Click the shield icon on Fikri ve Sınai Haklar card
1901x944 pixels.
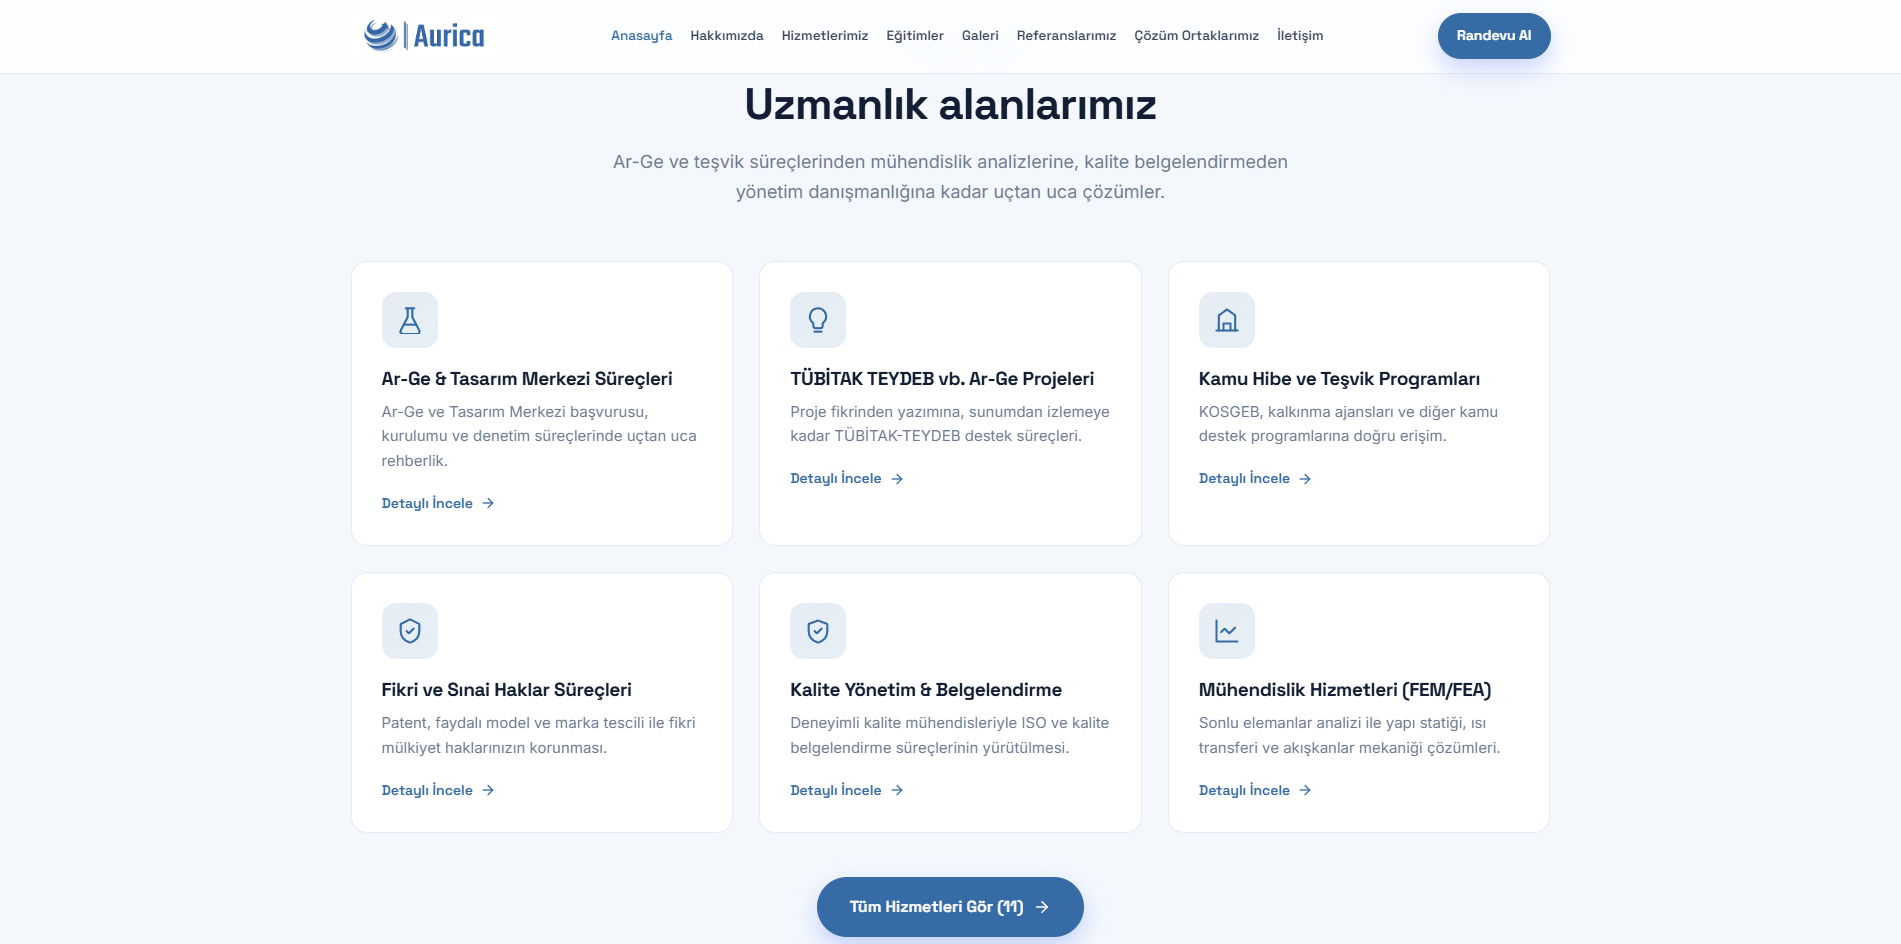[410, 631]
